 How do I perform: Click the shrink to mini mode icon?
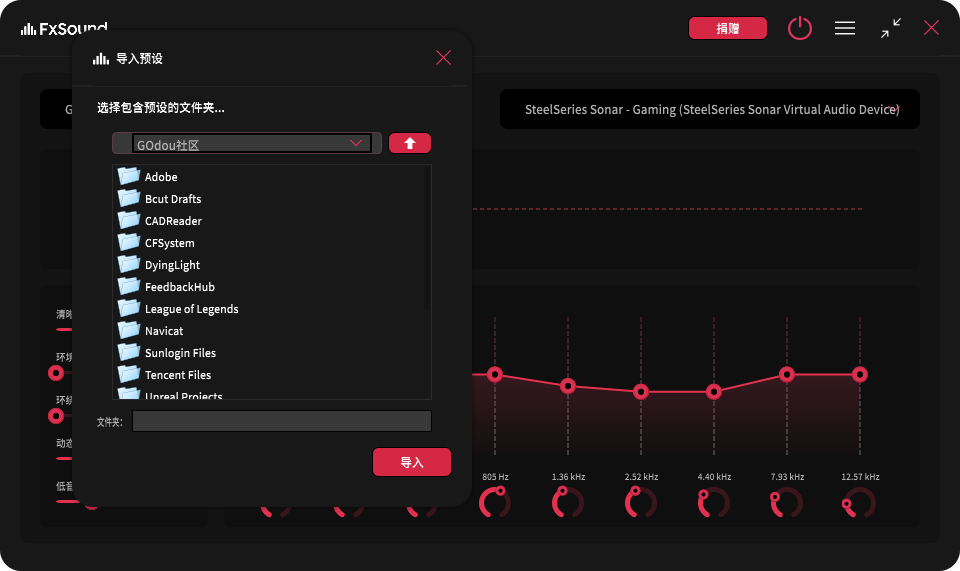891,28
